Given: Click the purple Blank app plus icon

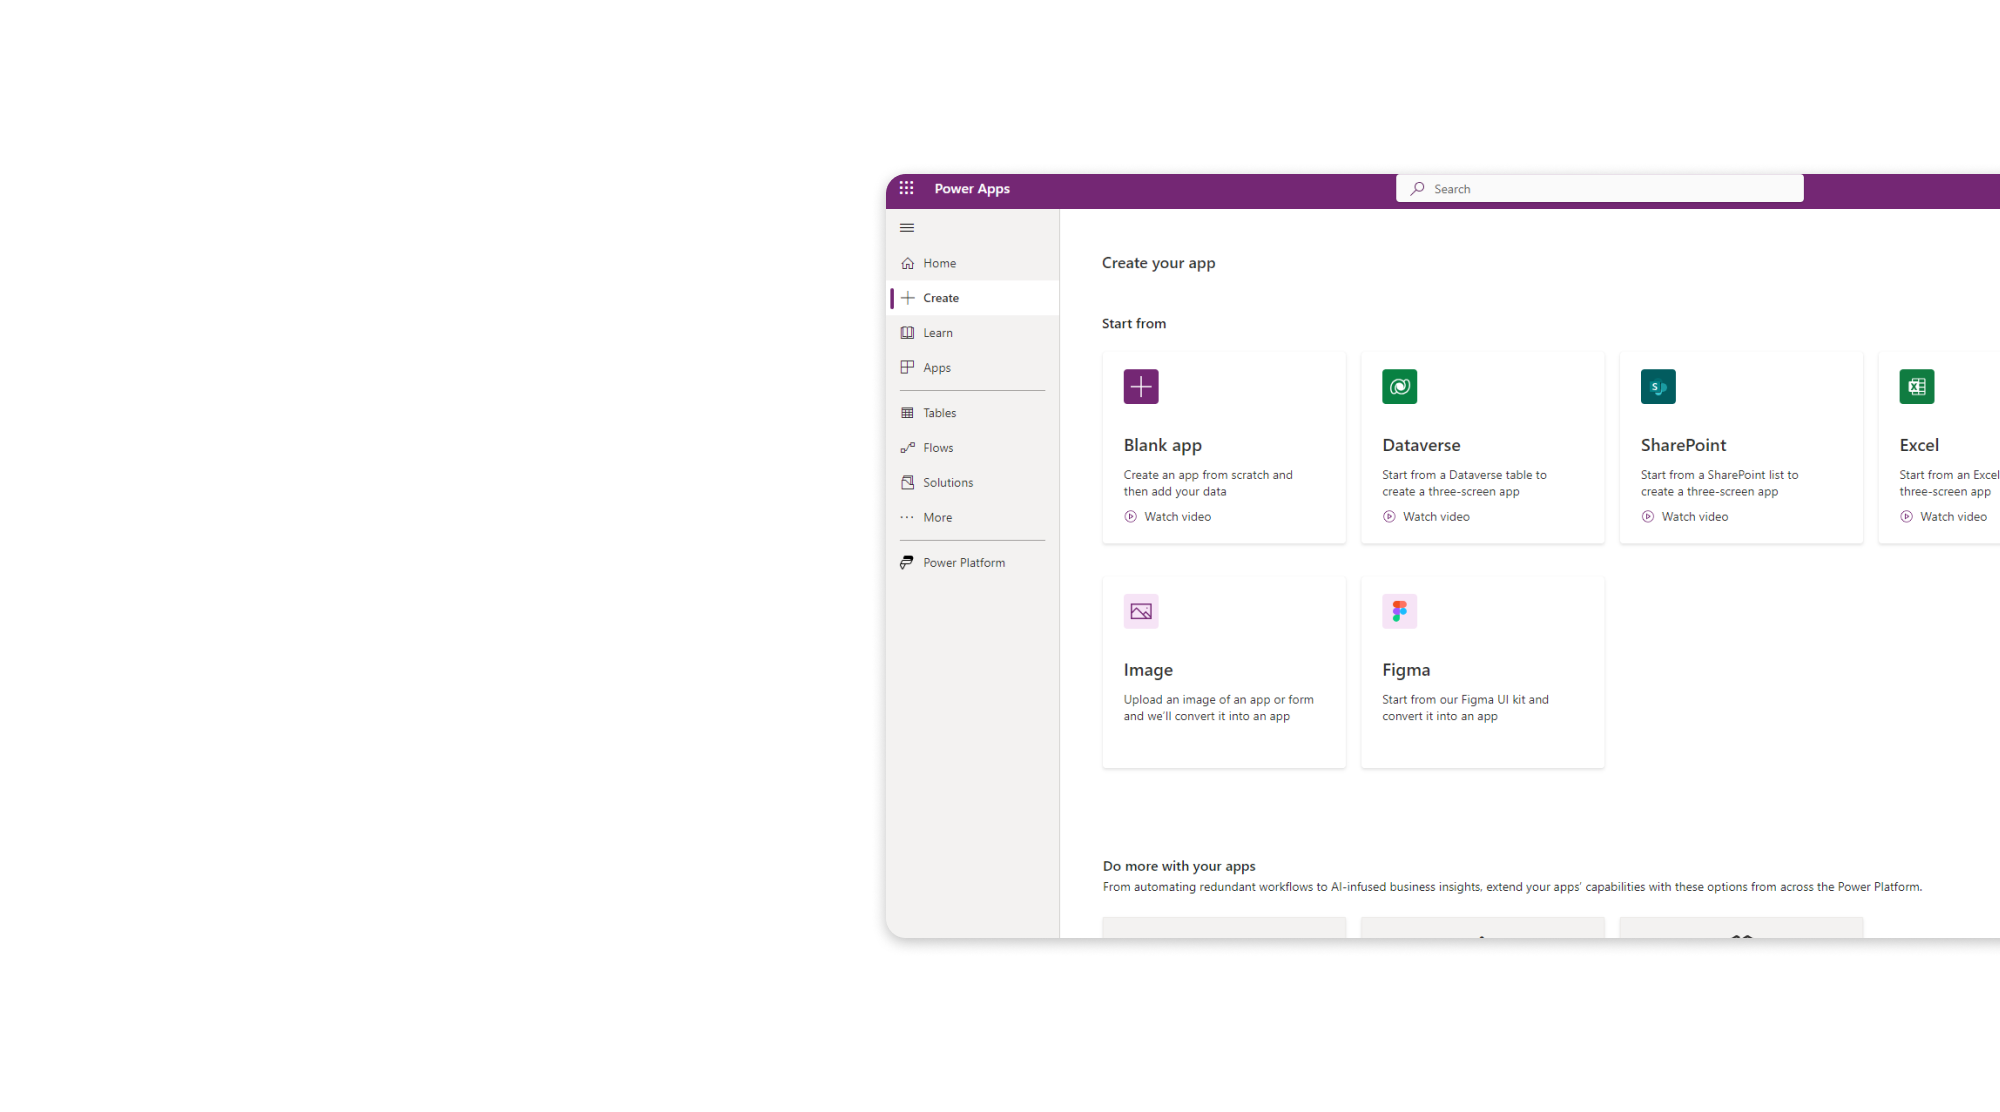Looking at the screenshot, I should [x=1141, y=387].
